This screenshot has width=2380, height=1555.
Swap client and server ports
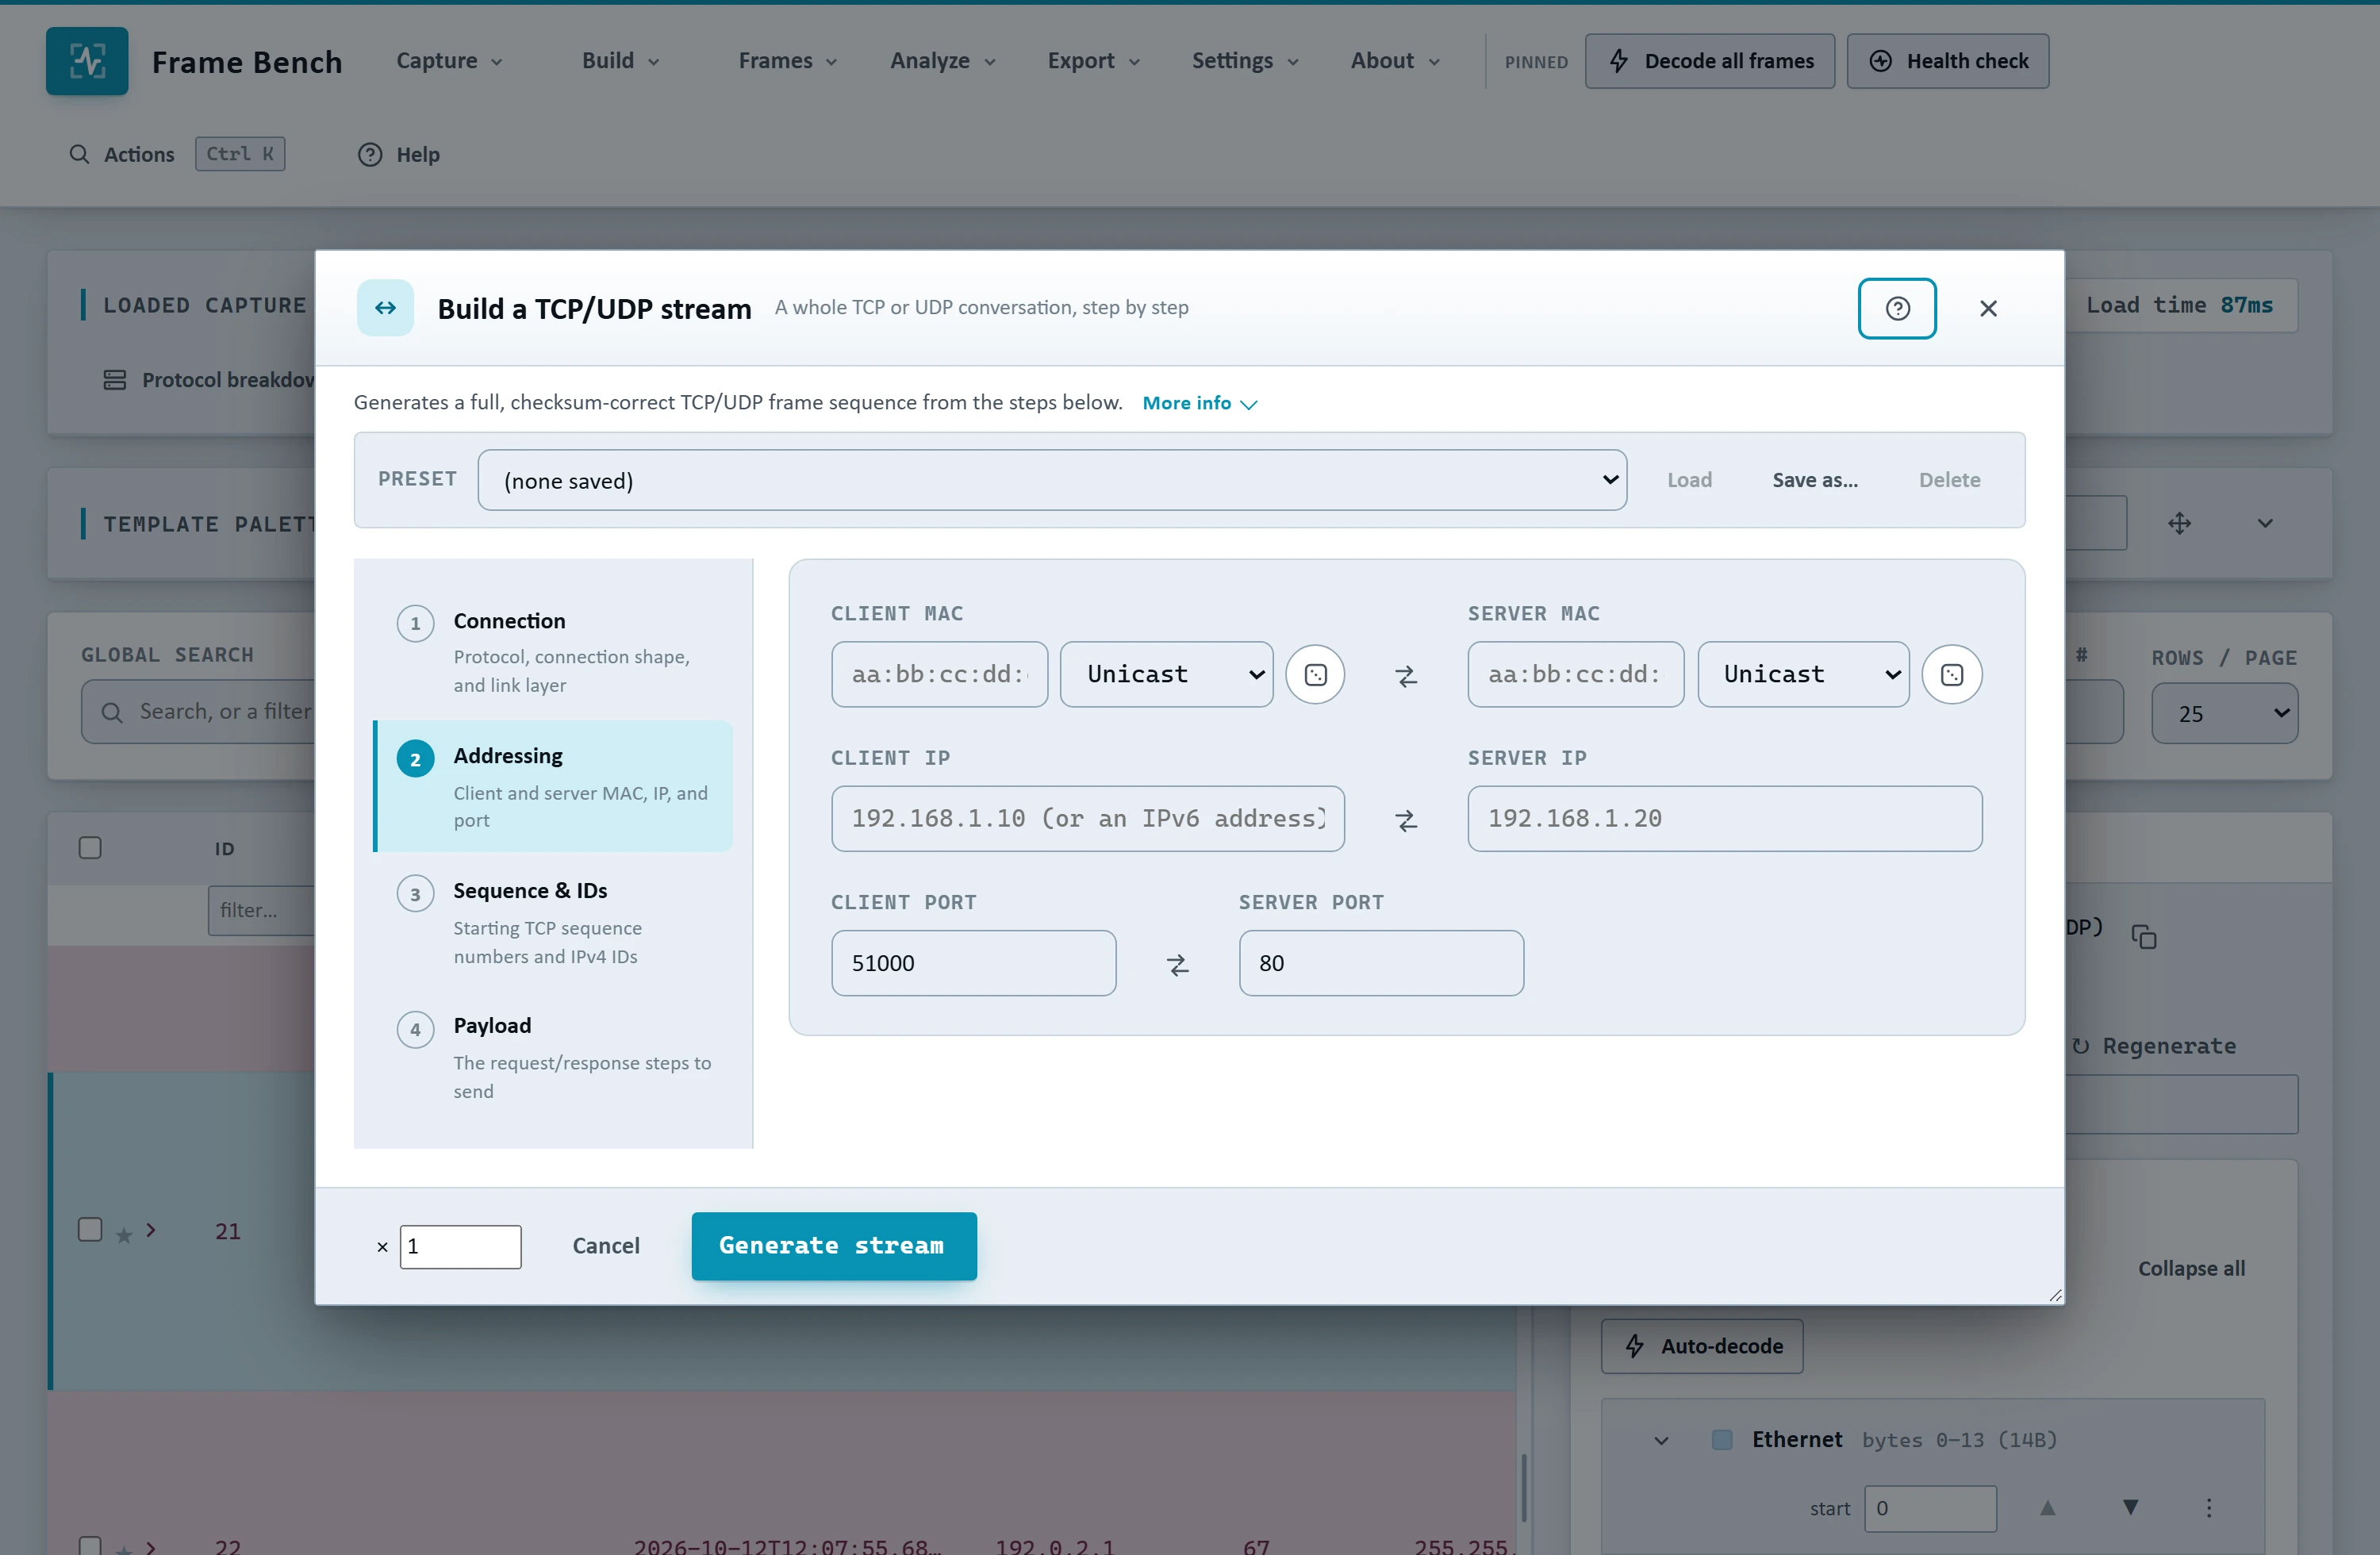(1177, 964)
